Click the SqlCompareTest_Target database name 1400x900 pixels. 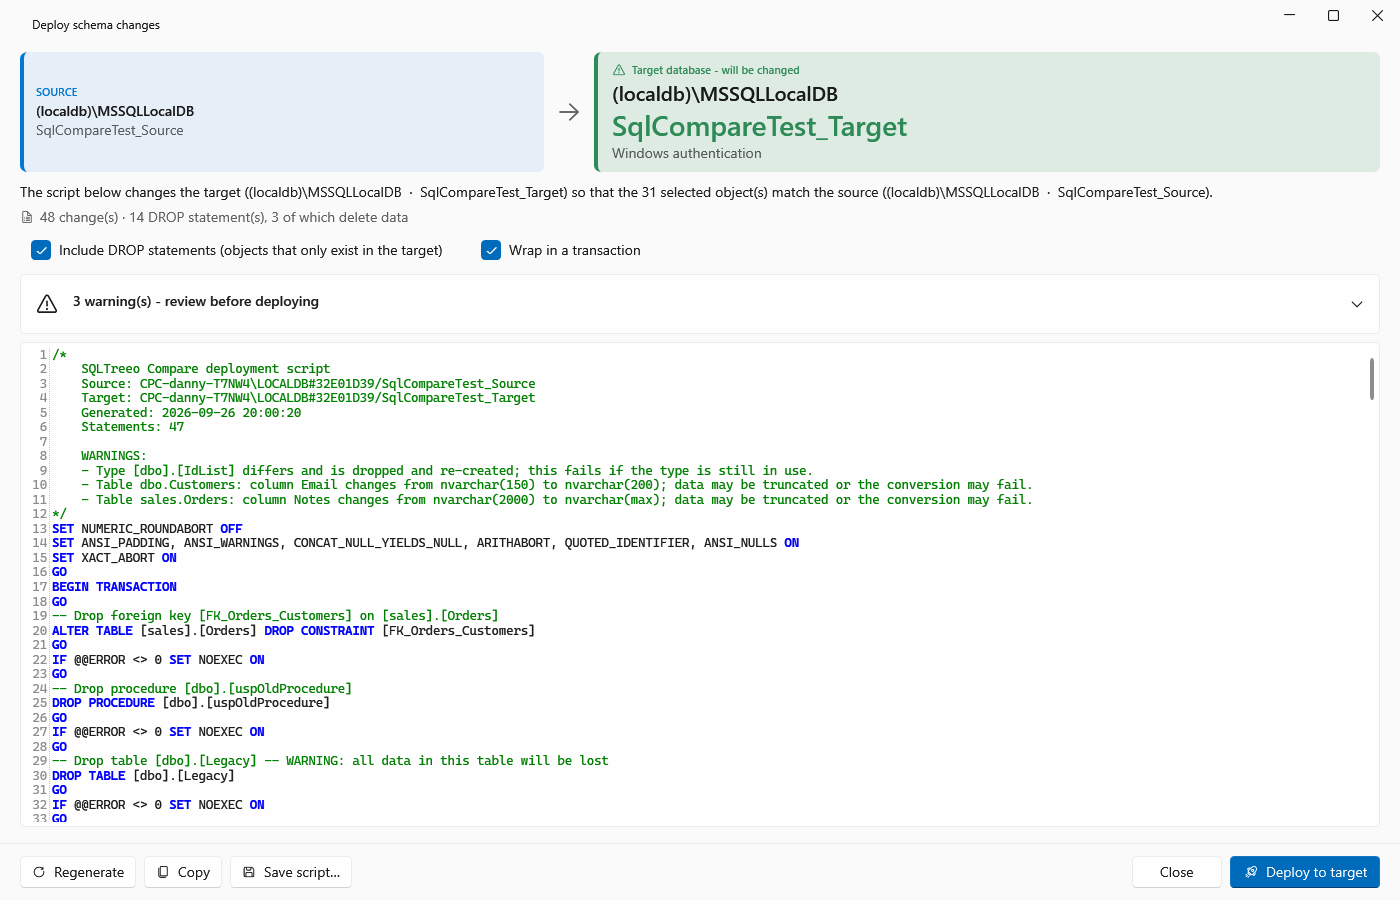coord(759,126)
